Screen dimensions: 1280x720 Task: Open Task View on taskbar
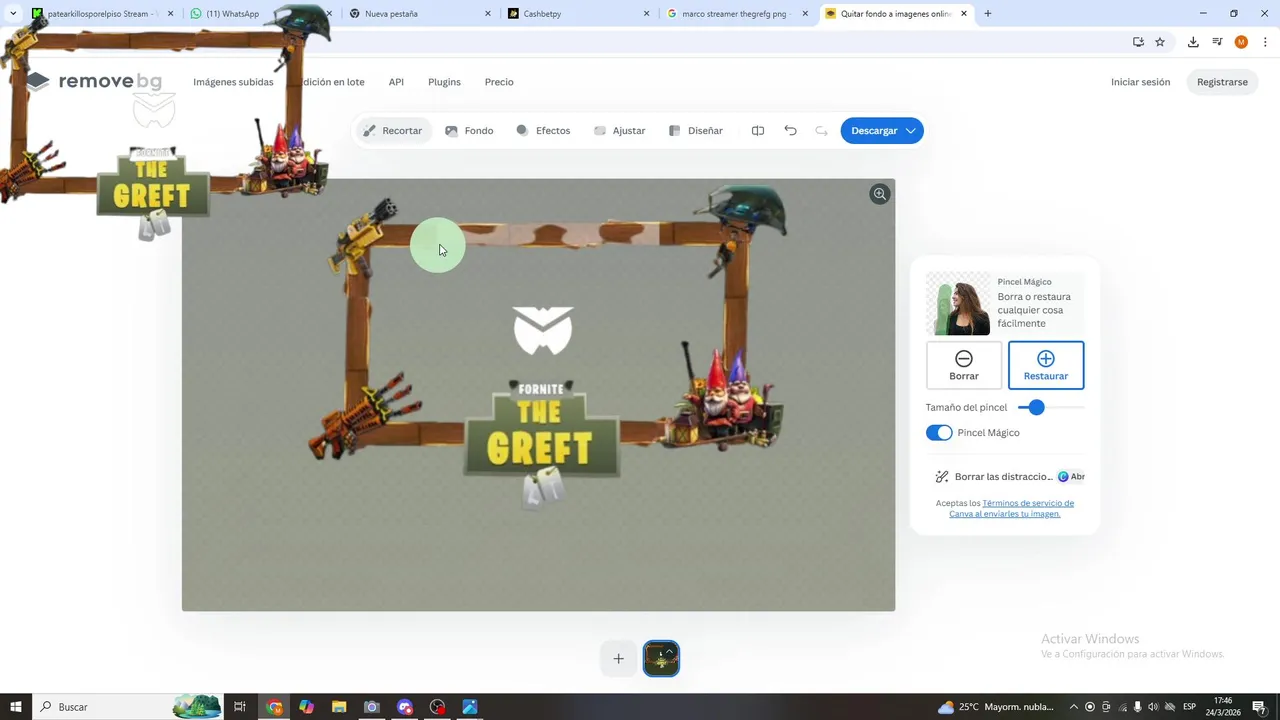click(240, 707)
